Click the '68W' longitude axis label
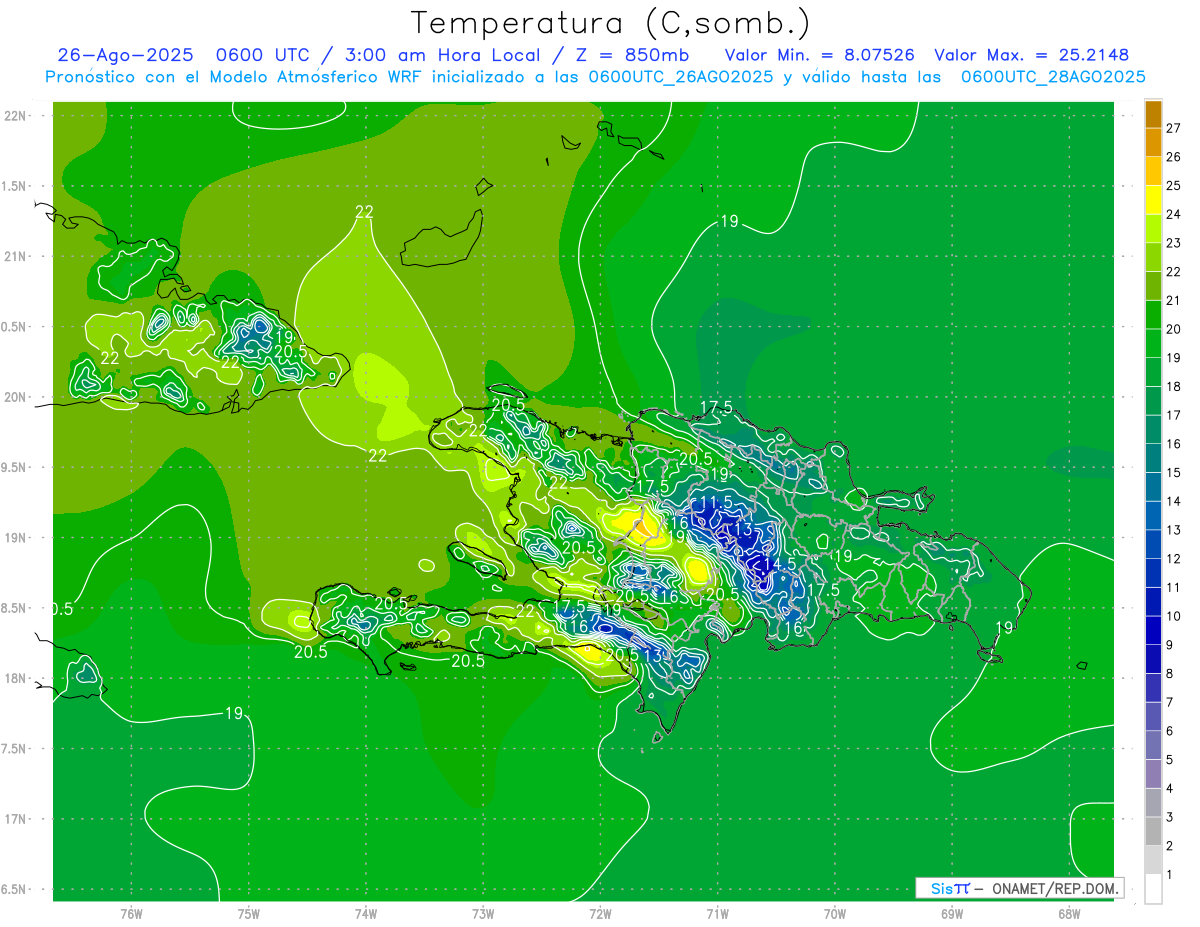This screenshot has height=927, width=1200. tap(1069, 913)
